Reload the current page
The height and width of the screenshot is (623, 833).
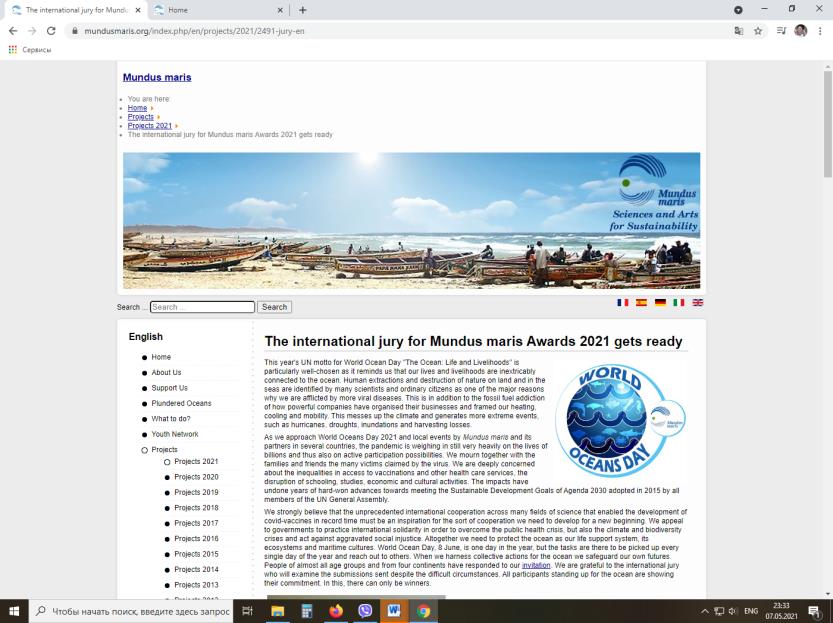point(51,31)
